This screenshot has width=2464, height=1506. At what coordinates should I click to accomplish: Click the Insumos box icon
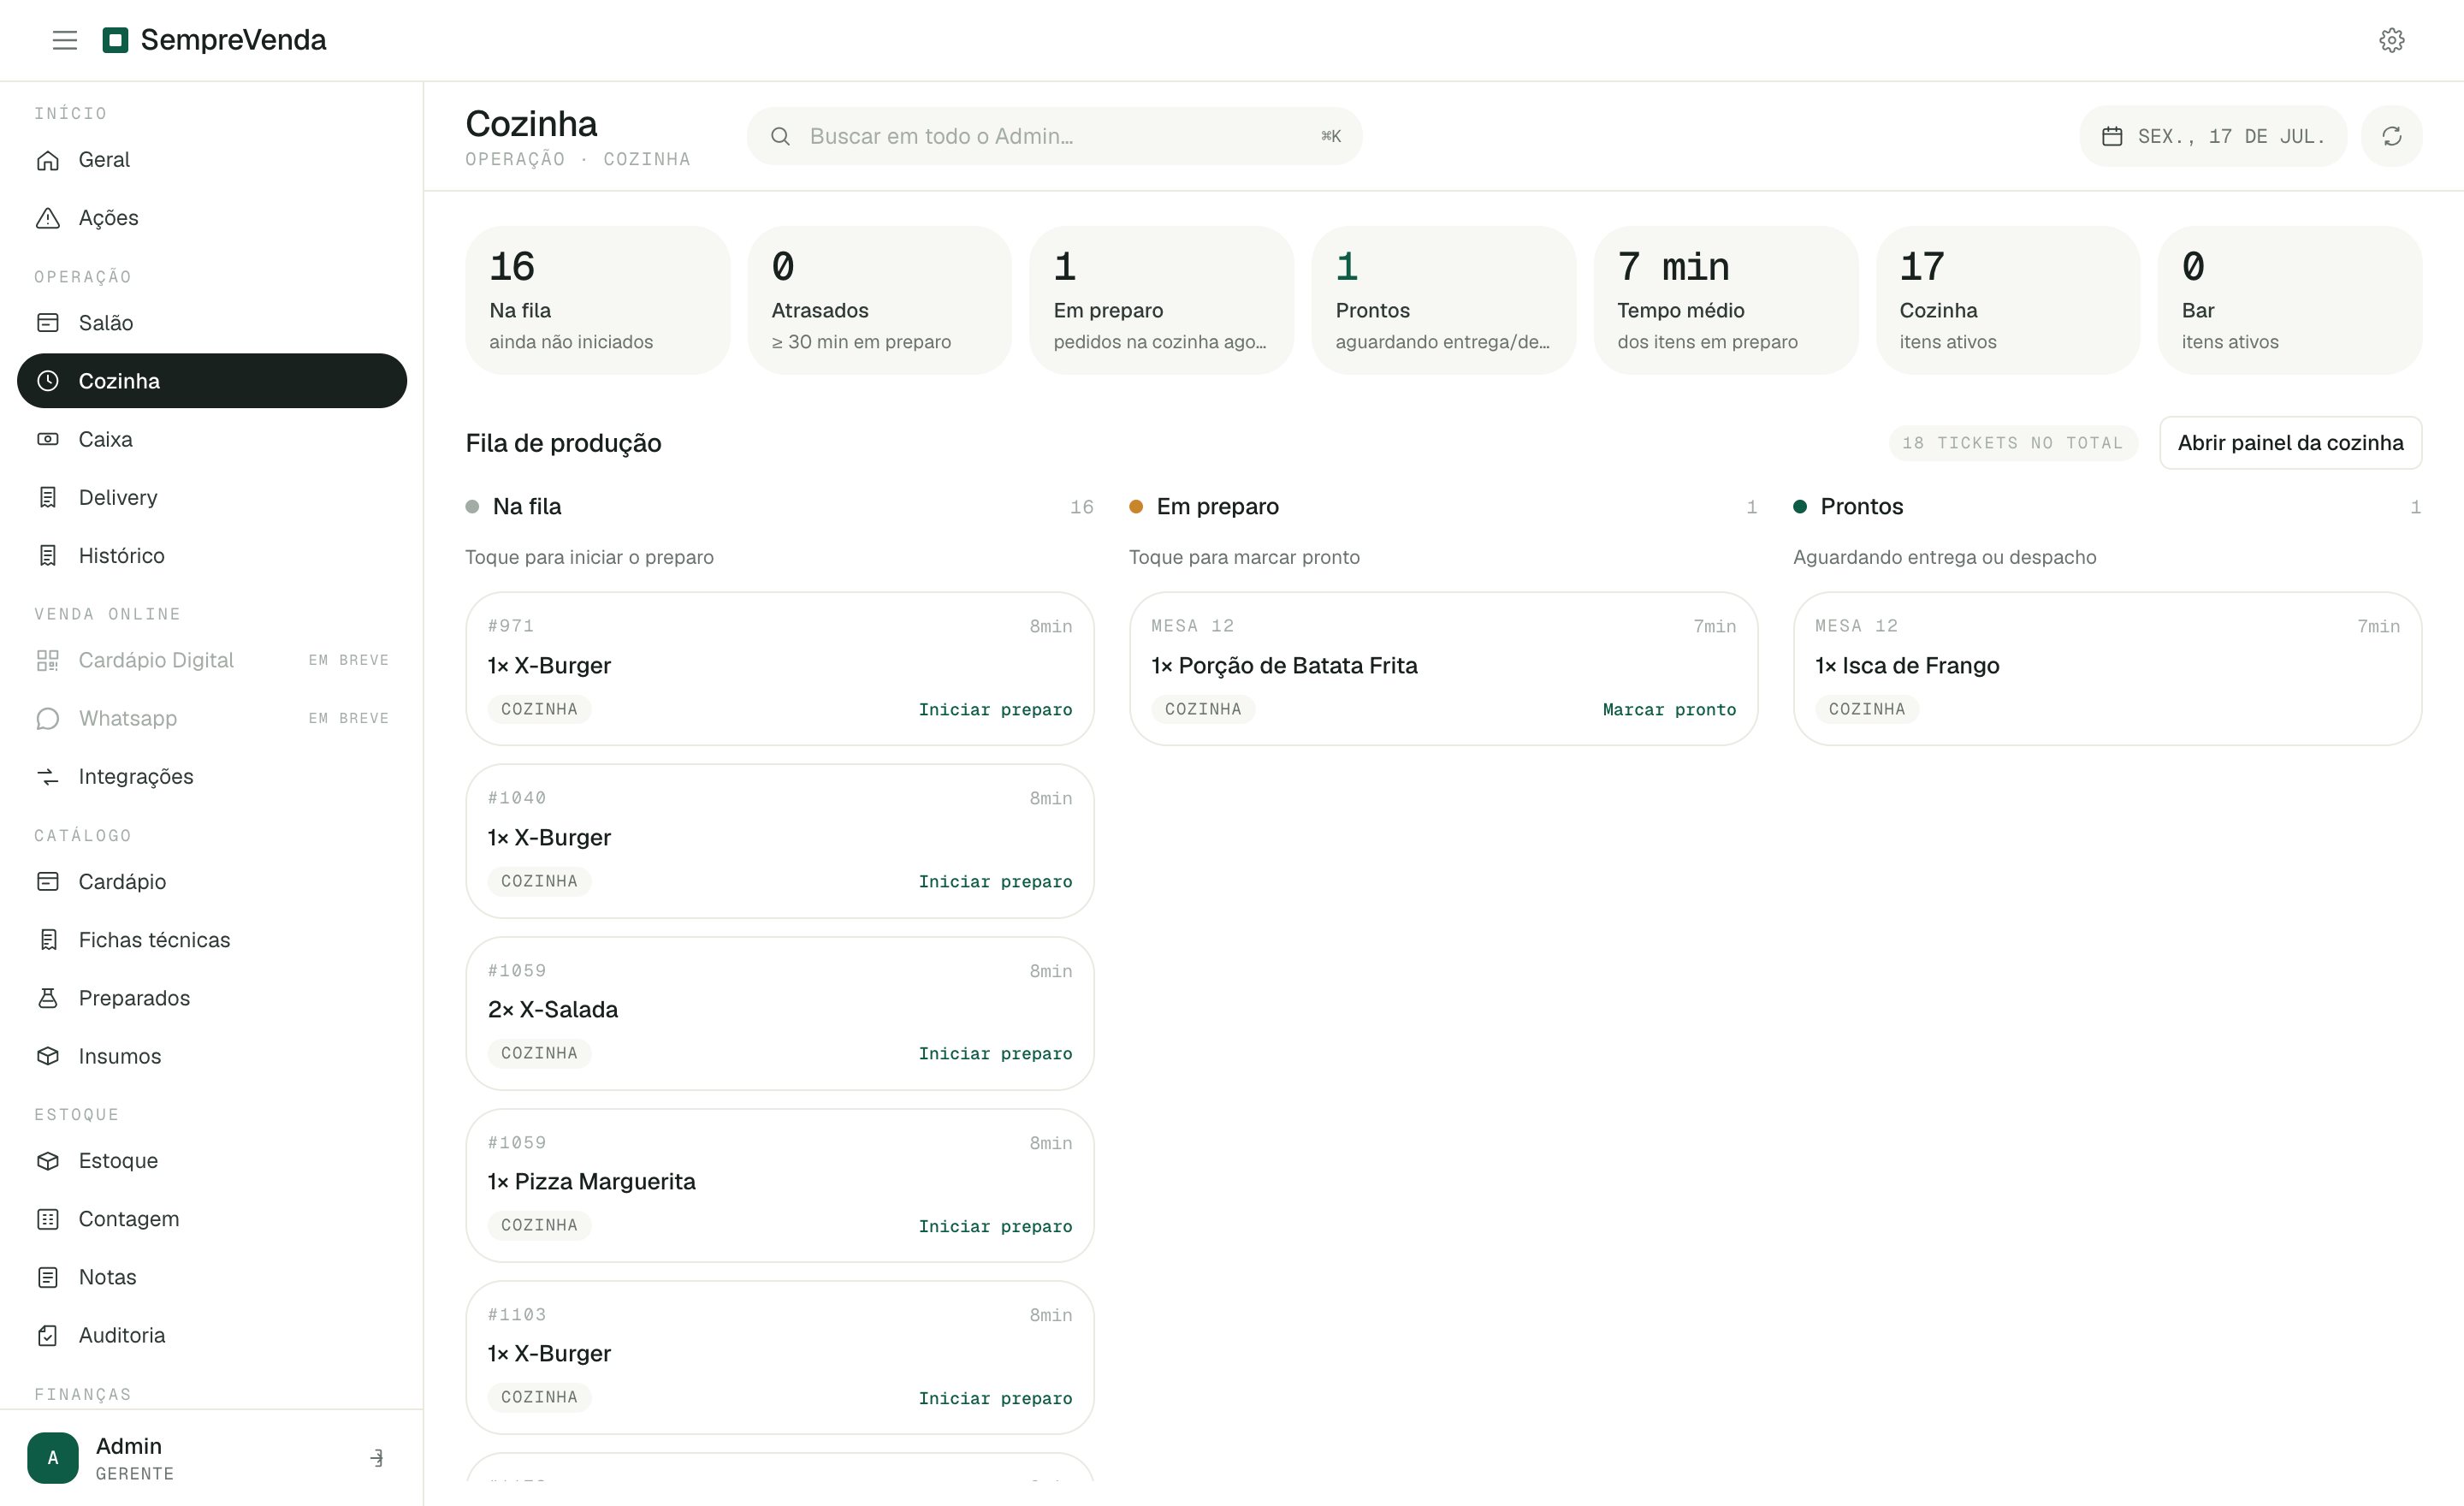click(x=48, y=1056)
